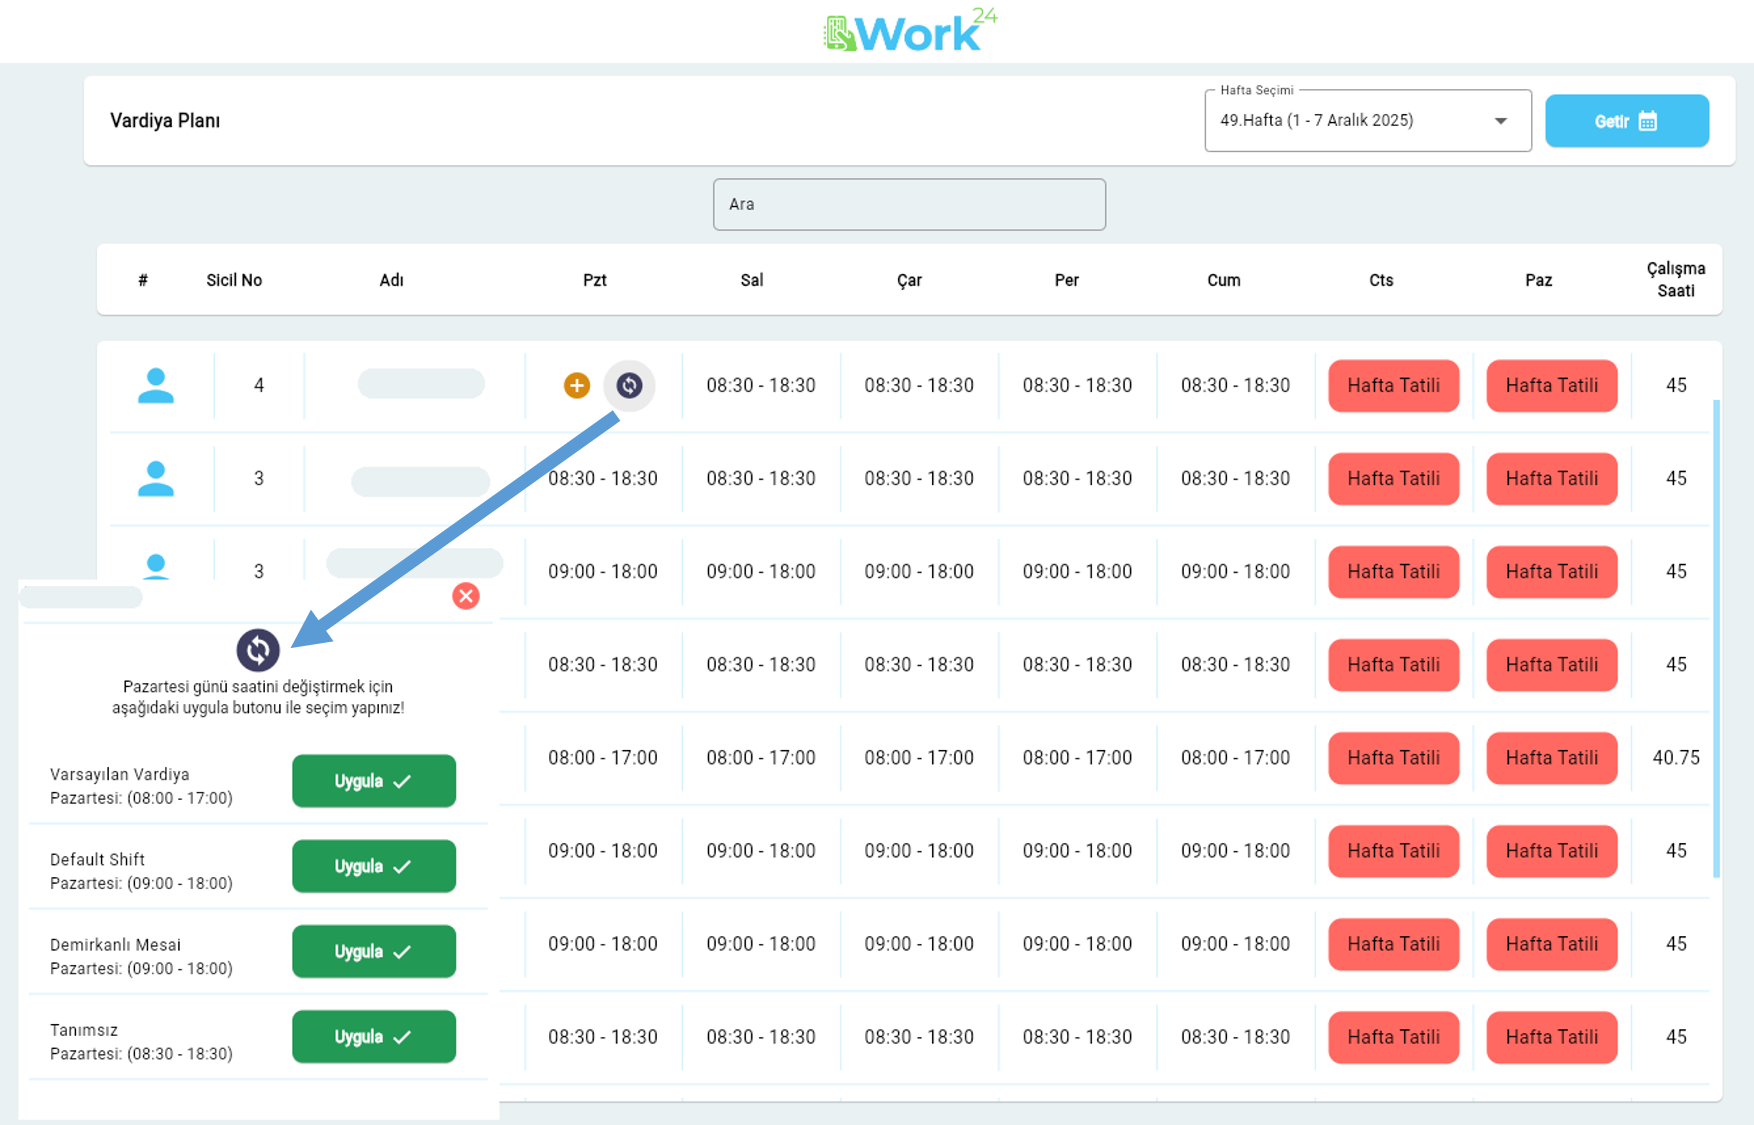Click the user avatar in second row
The height and width of the screenshot is (1125, 1754).
click(156, 478)
